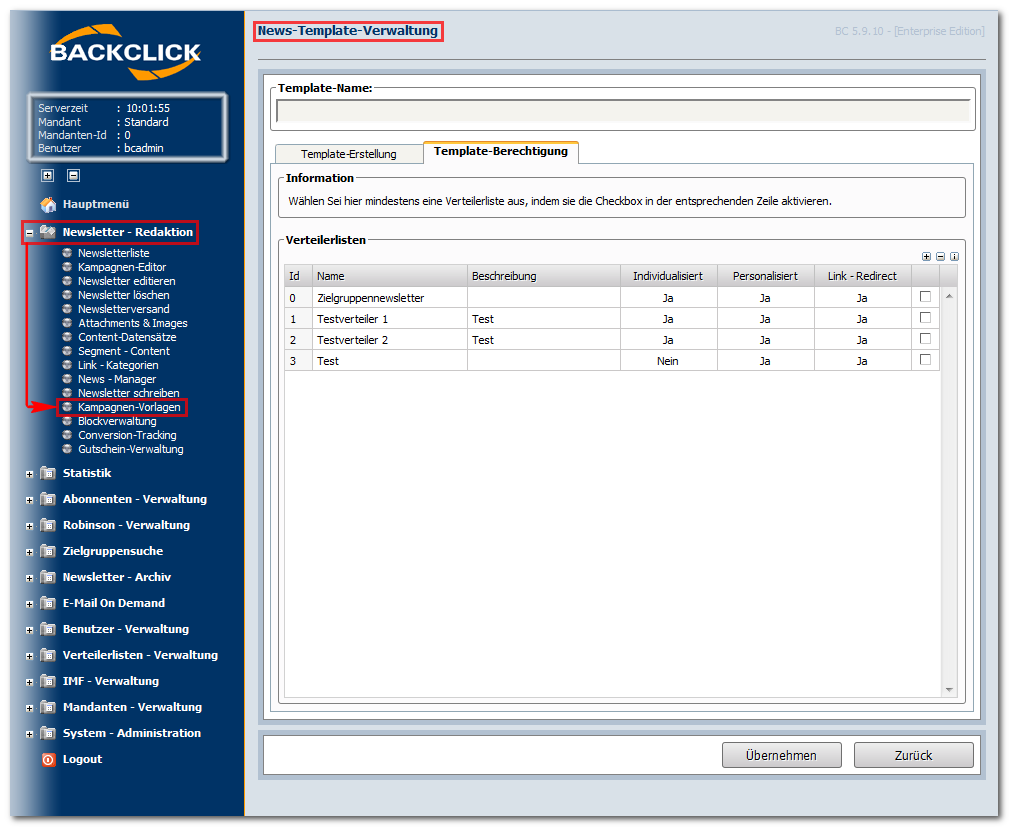
Task: Click the Hauptmenü home icon
Action: click(48, 204)
